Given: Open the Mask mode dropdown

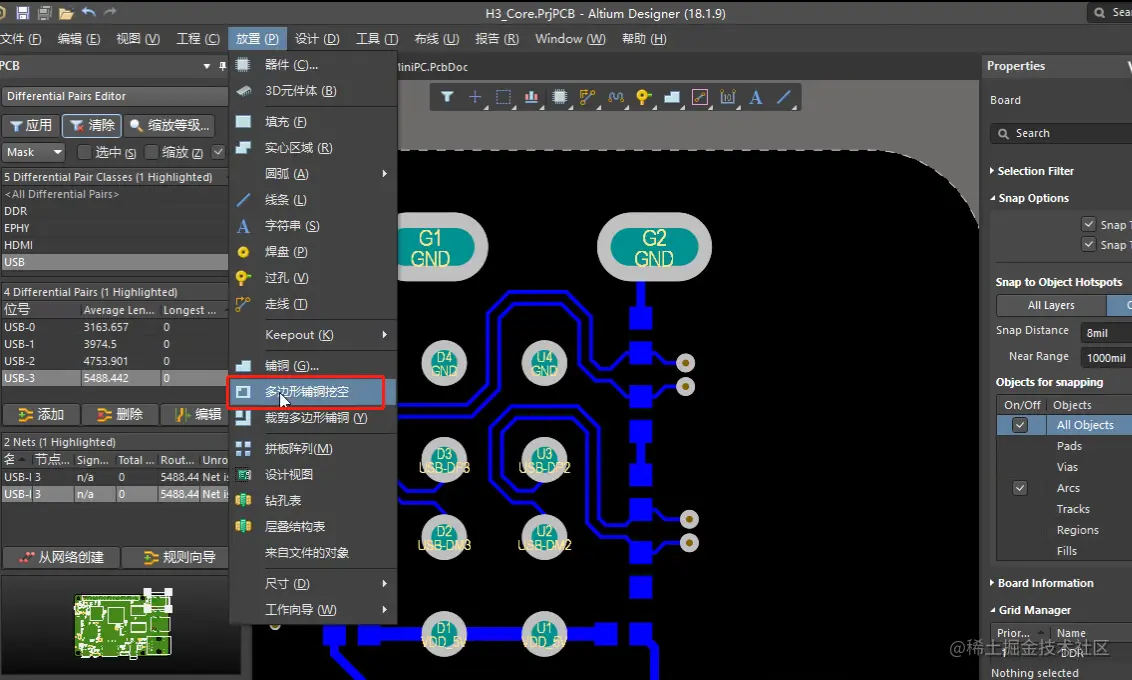Looking at the screenshot, I should (x=34, y=152).
